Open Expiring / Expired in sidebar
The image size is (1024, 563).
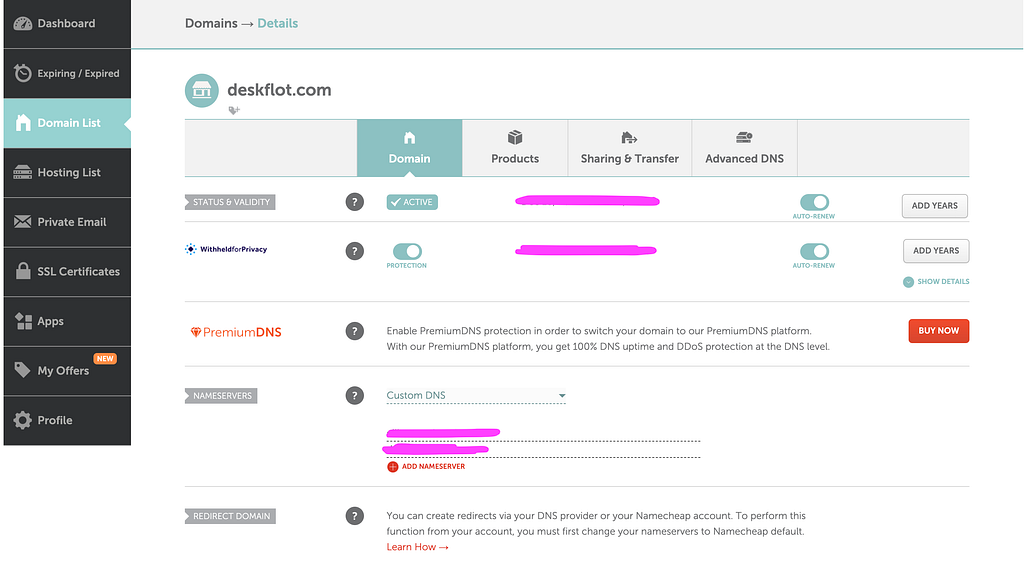67,73
